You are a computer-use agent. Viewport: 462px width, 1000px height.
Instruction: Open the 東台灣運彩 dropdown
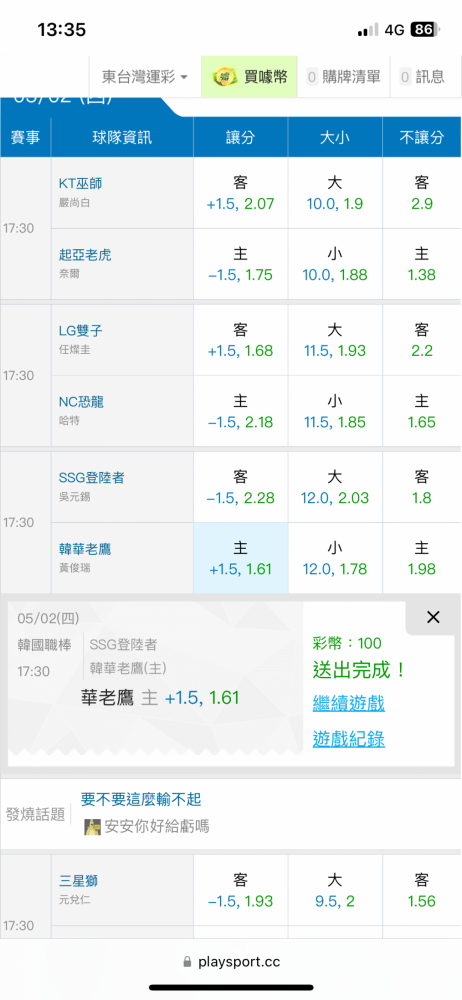click(x=145, y=77)
